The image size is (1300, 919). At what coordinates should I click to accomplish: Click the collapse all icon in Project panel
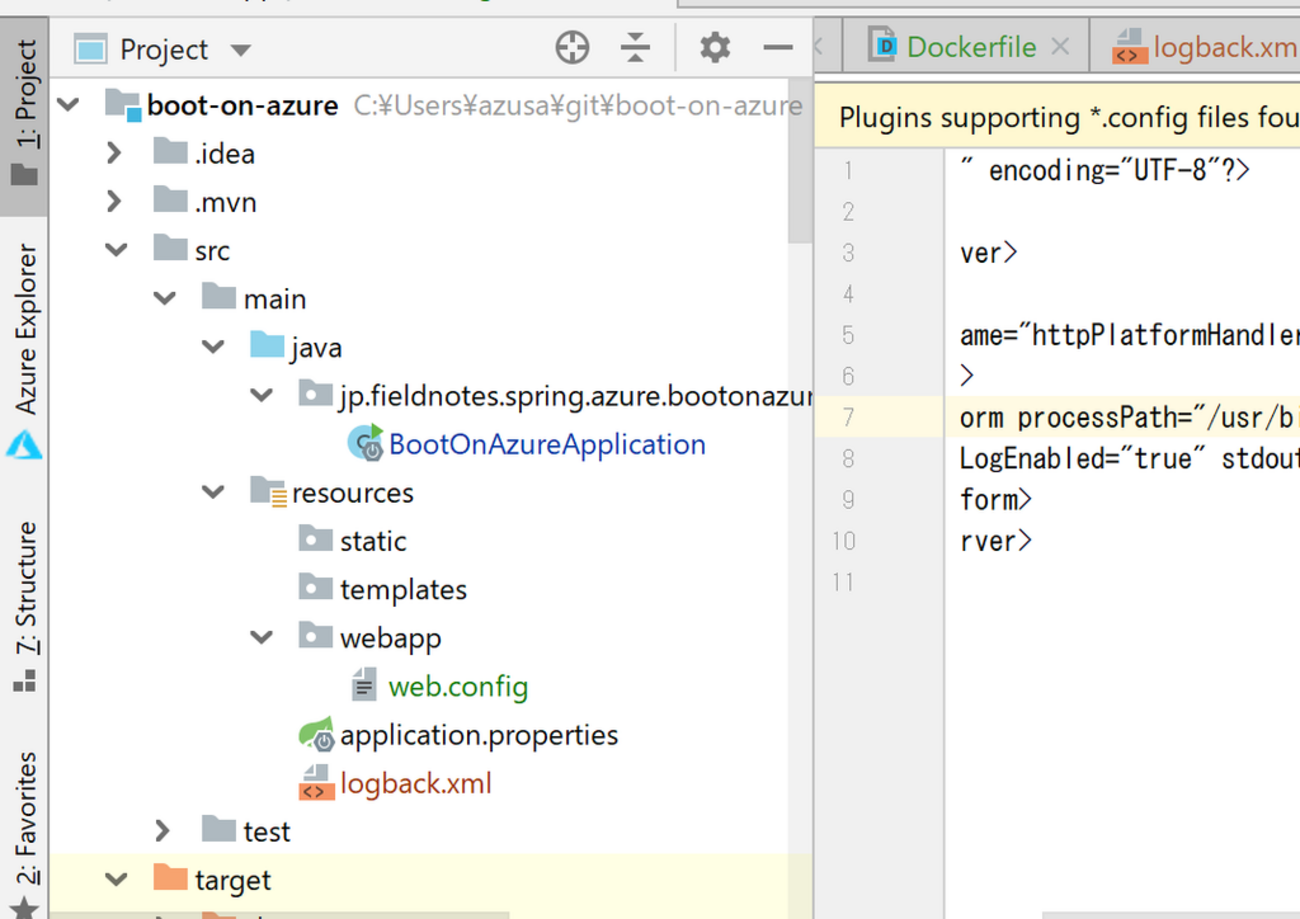click(x=635, y=48)
